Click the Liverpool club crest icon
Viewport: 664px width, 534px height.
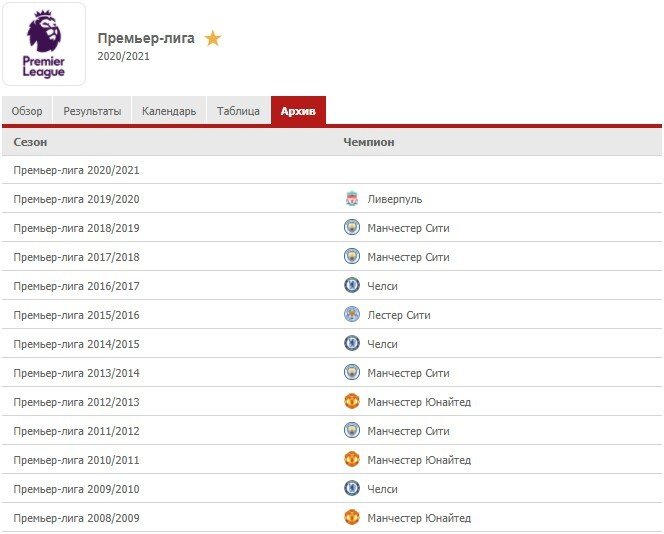click(351, 199)
